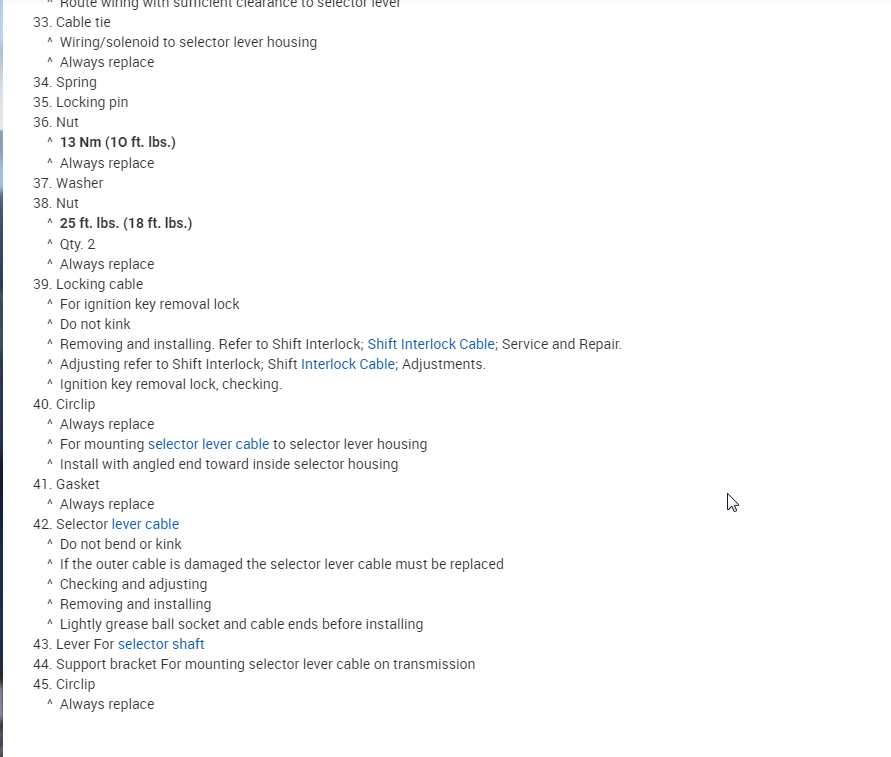The width and height of the screenshot is (891, 757).
Task: Select list item "41. Gasket"
Action: [66, 484]
